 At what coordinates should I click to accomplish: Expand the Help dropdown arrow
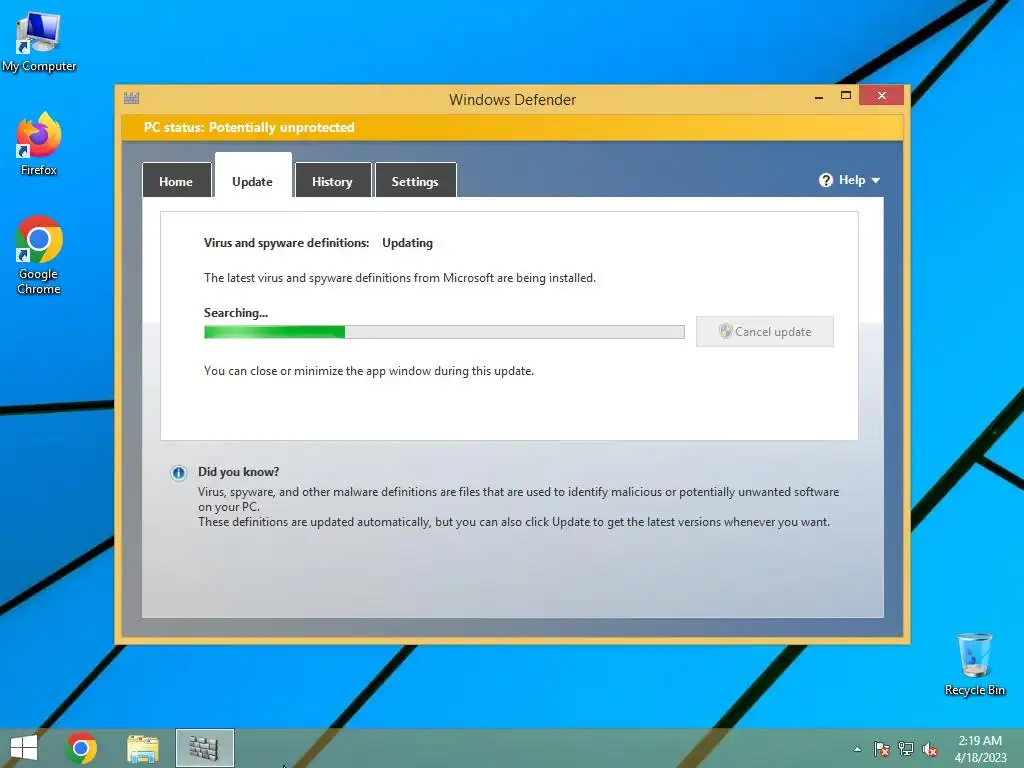(x=876, y=180)
